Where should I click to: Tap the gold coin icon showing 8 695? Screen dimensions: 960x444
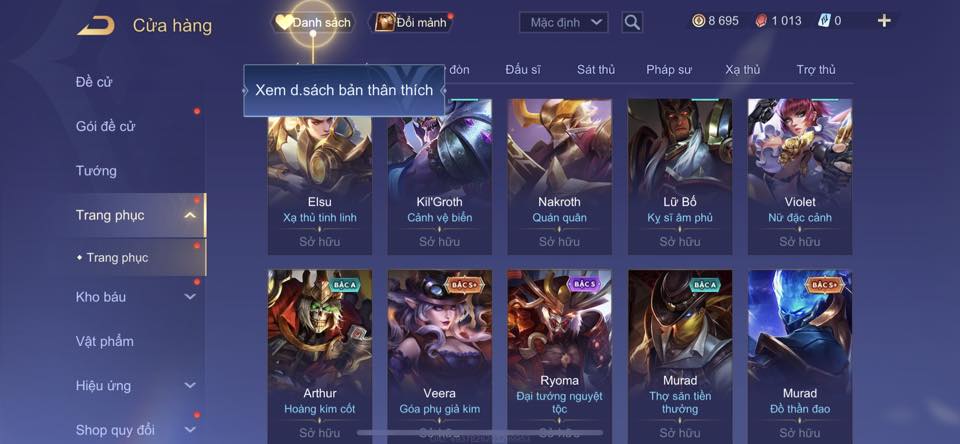tap(699, 21)
